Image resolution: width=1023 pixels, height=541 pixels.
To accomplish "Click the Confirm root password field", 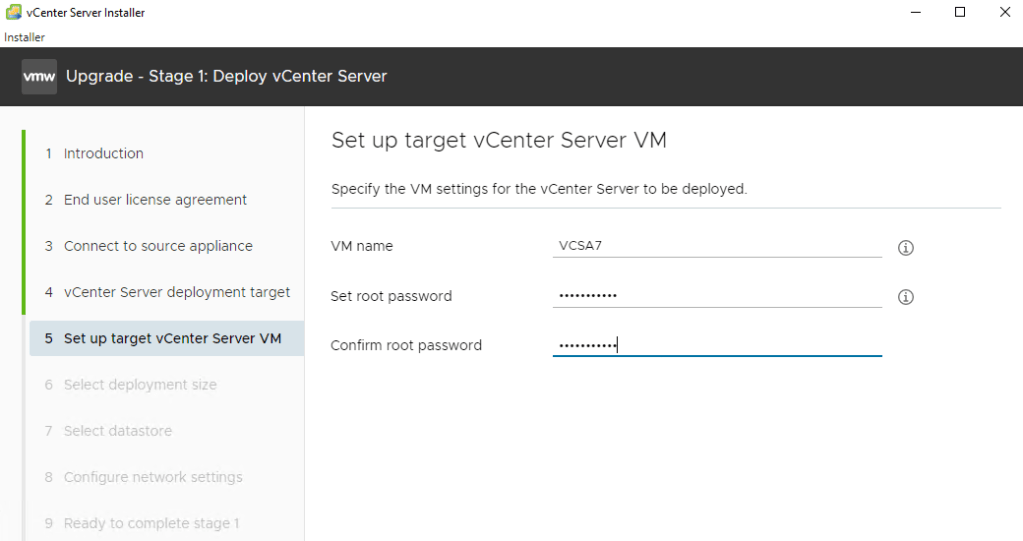I will coord(716,345).
